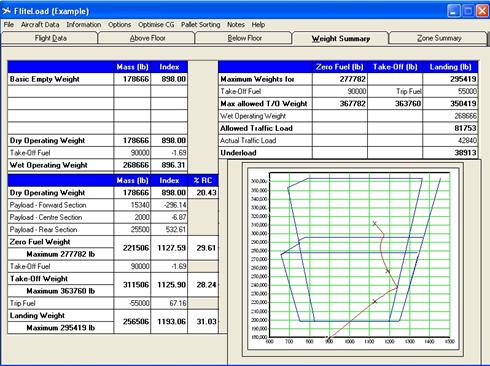The height and width of the screenshot is (366, 490).
Task: Close the FliteLoad window
Action: tap(482, 11)
